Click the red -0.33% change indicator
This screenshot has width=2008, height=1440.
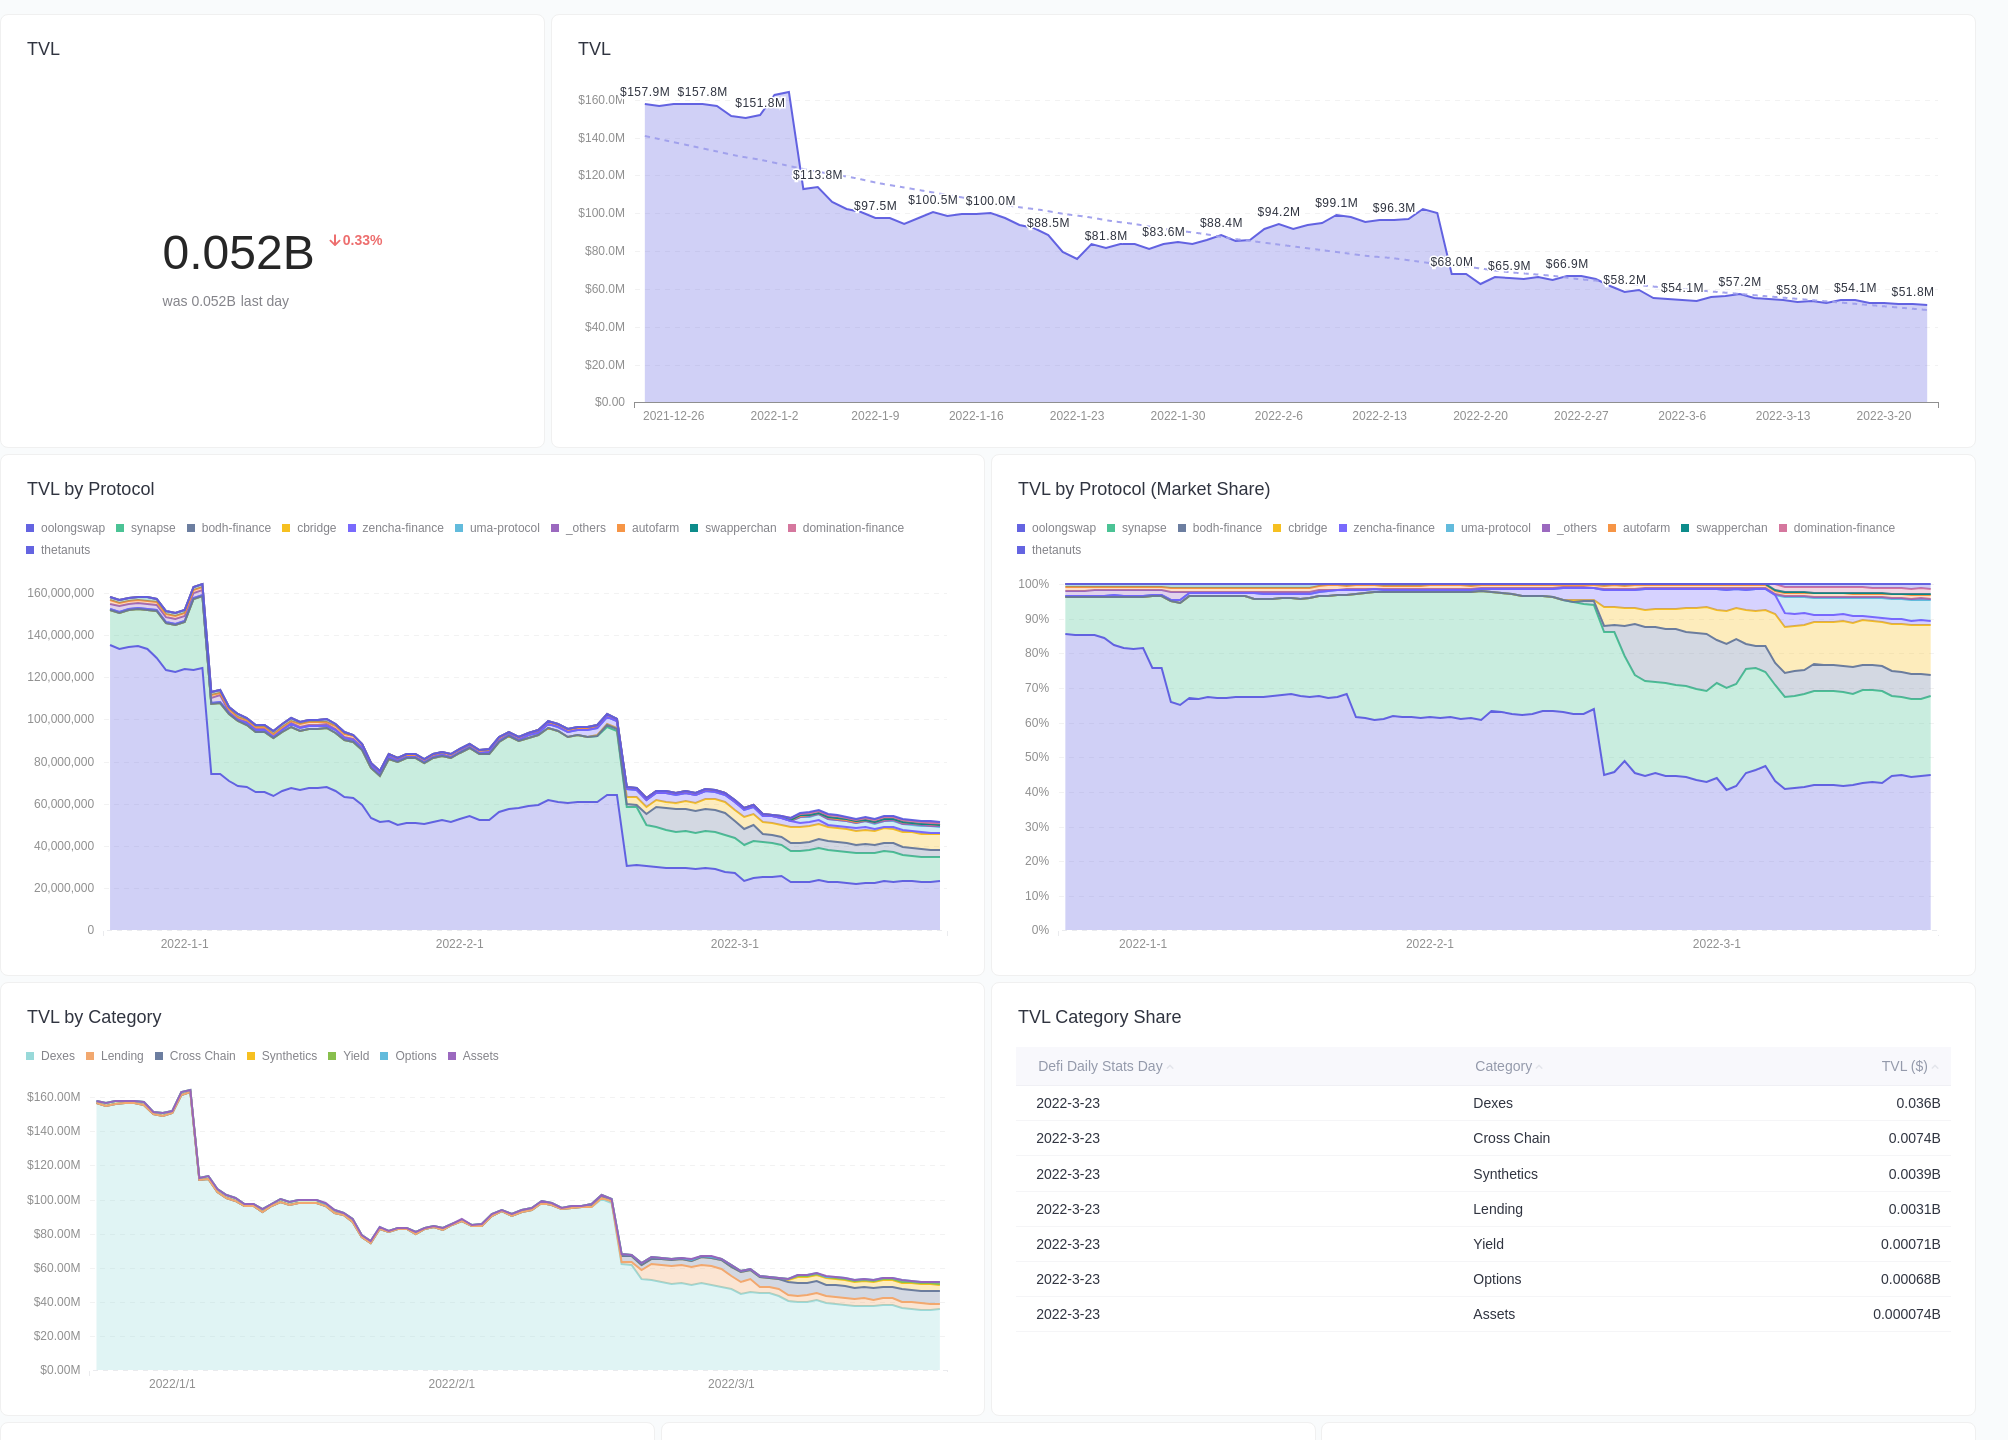click(x=354, y=240)
